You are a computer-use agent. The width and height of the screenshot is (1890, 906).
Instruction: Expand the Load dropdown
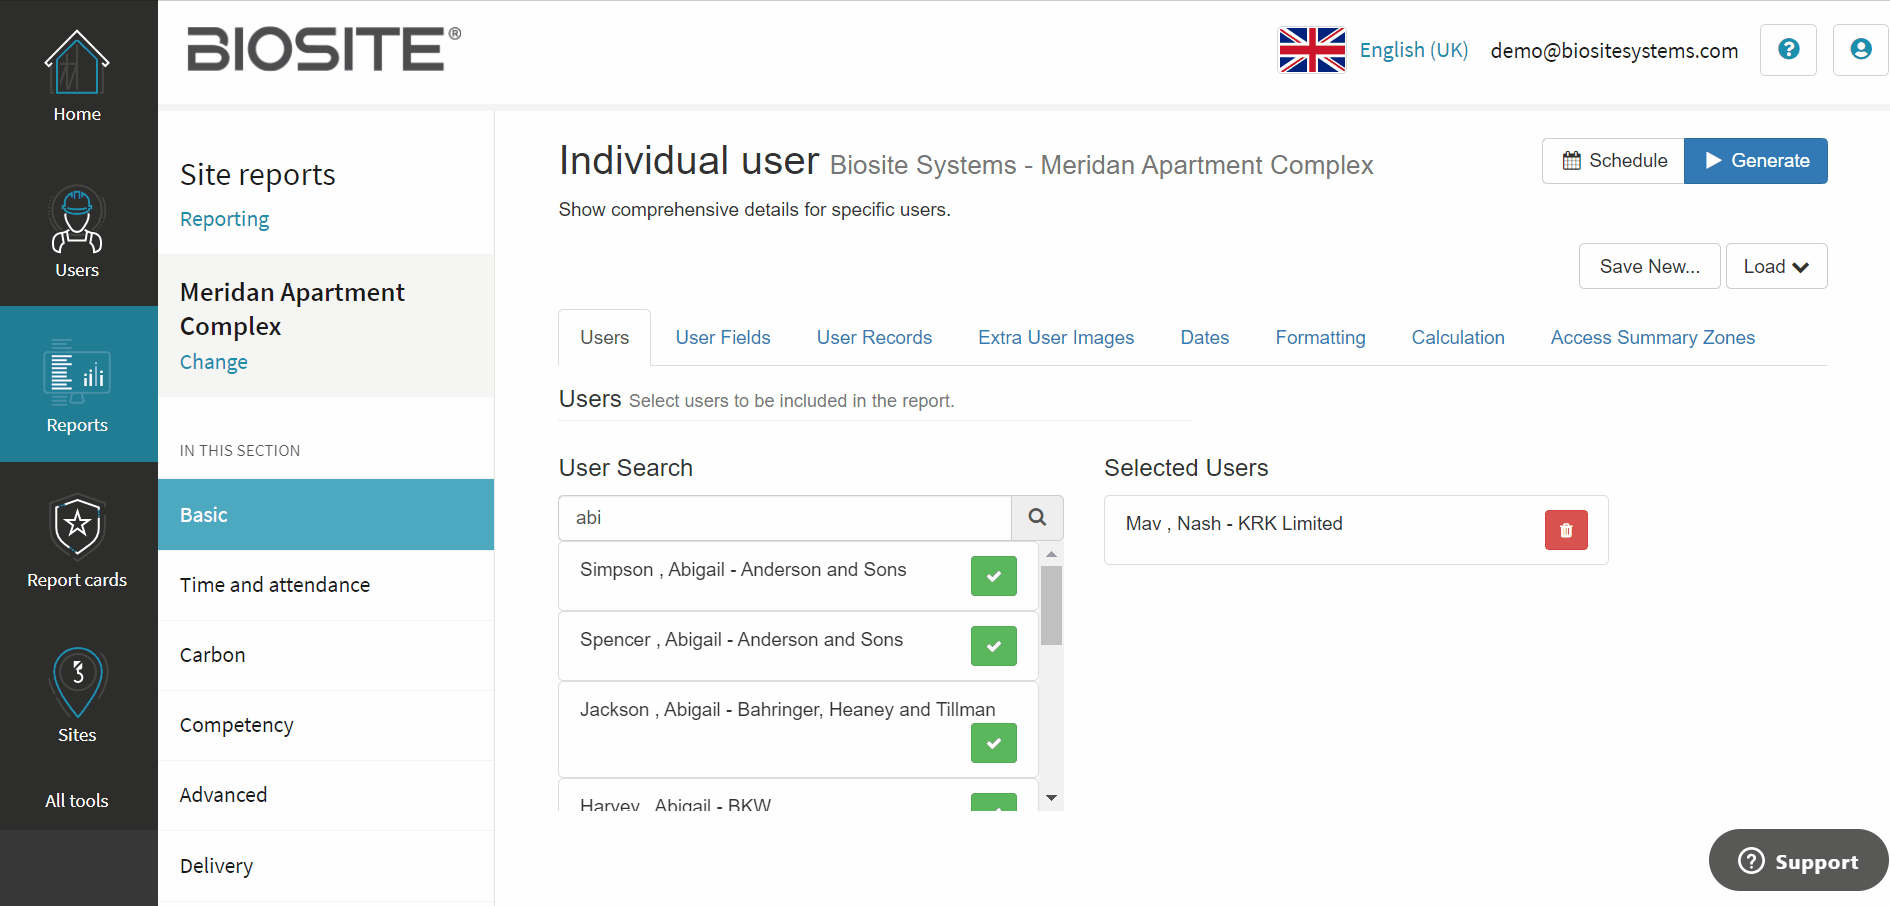[x=1776, y=266]
